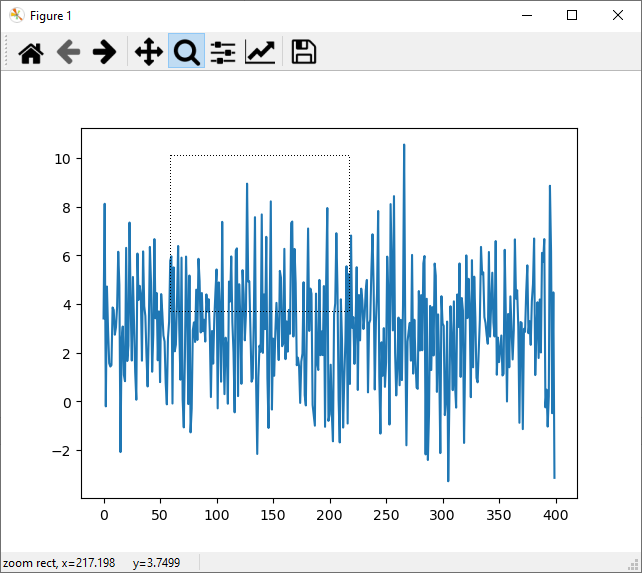Click the Matplotlib icon in the title bar
This screenshot has width=642, height=573.
(x=17, y=16)
